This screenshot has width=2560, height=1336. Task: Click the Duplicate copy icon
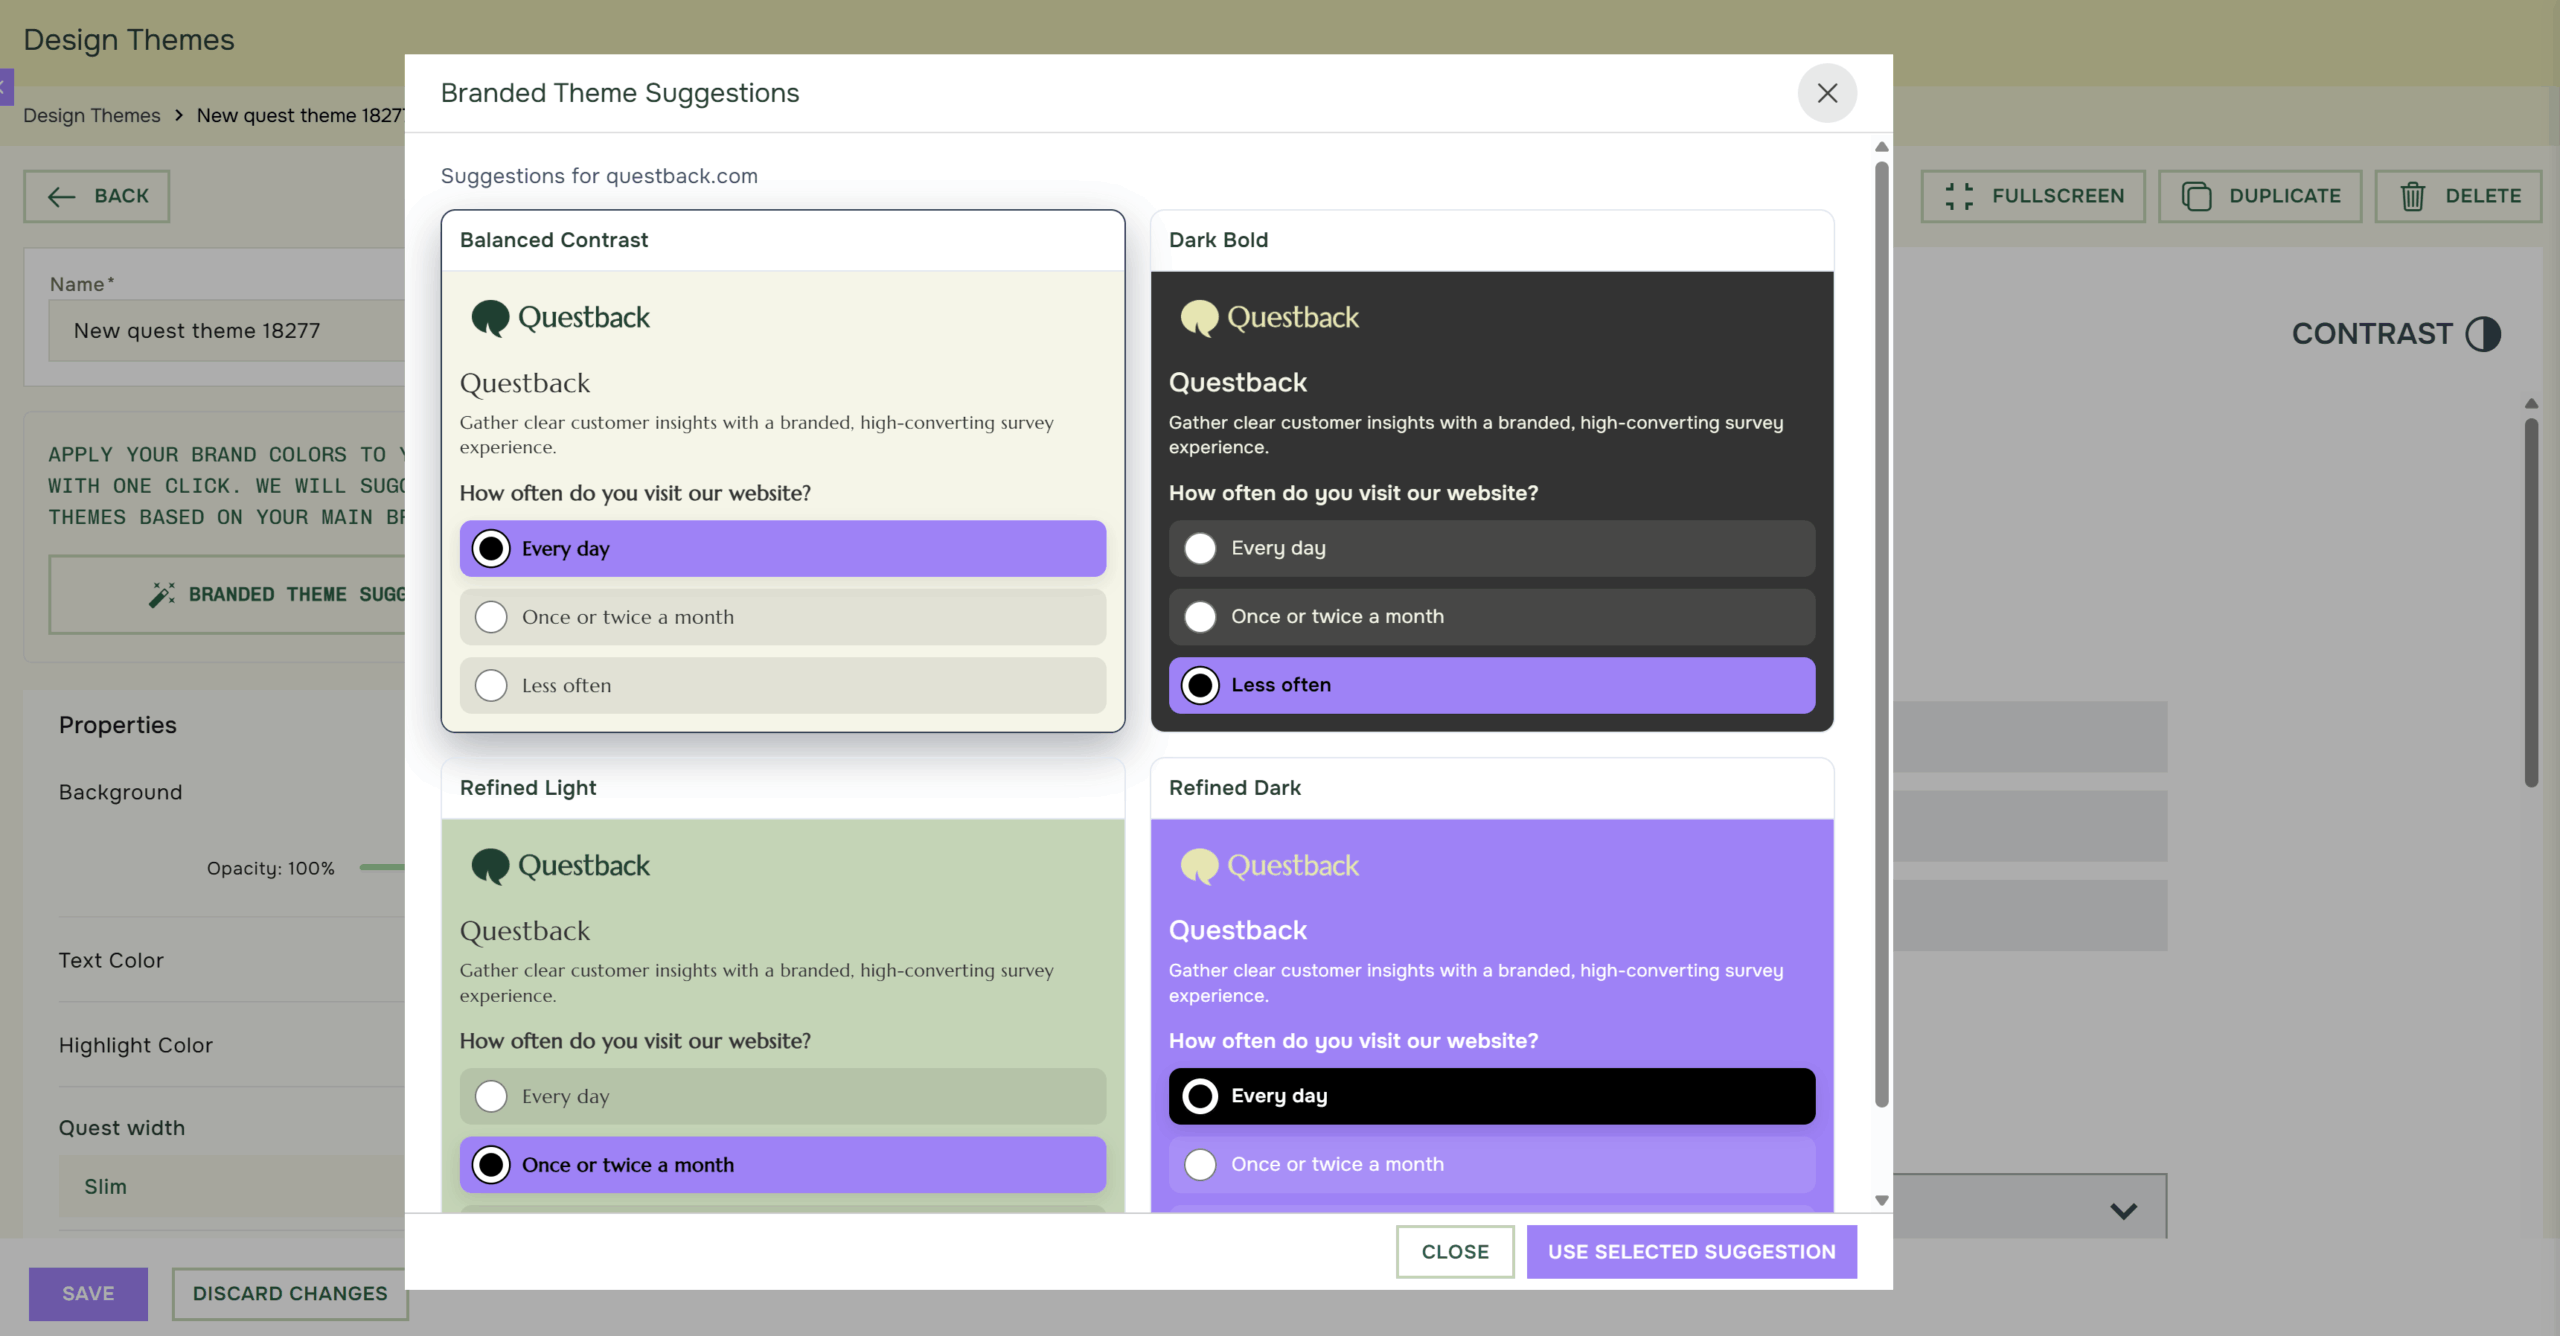[x=2196, y=196]
